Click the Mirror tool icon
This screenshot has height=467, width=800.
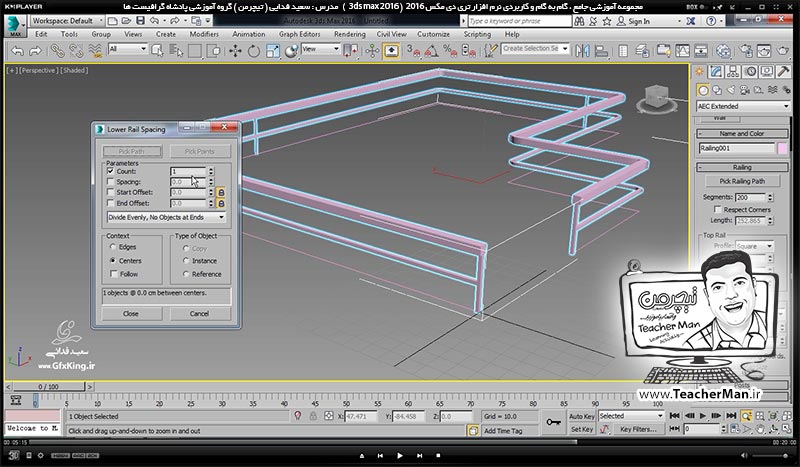582,51
